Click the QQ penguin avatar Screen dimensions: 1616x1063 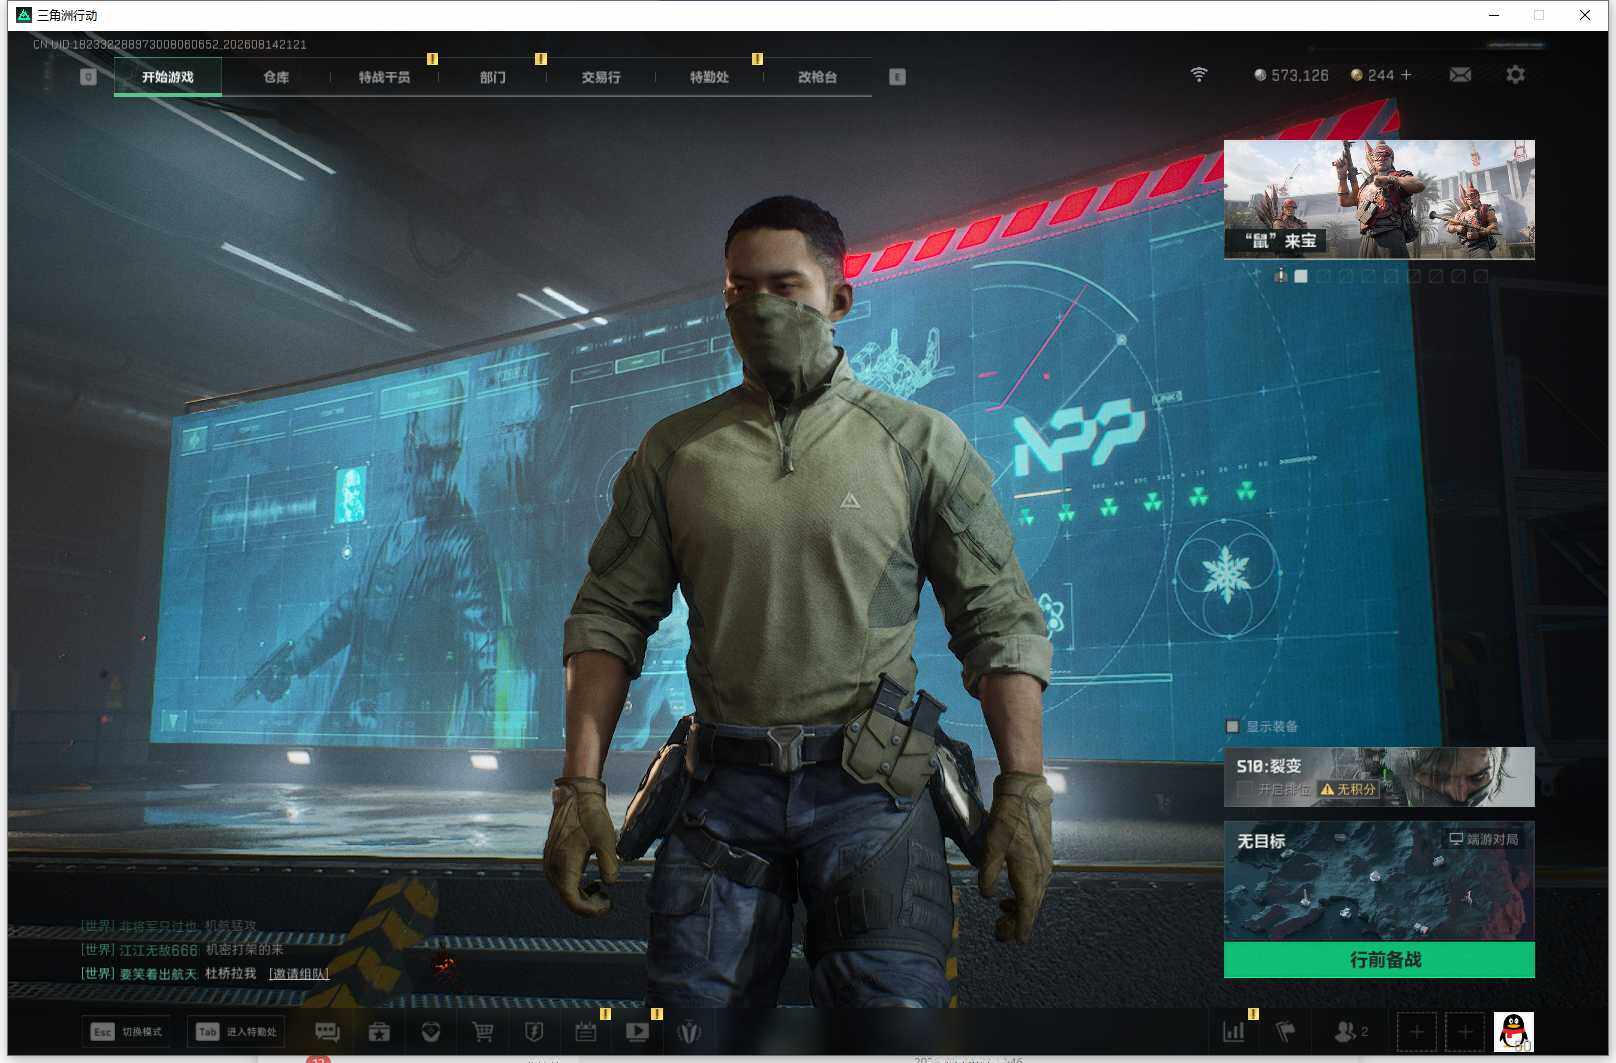pos(1514,1032)
